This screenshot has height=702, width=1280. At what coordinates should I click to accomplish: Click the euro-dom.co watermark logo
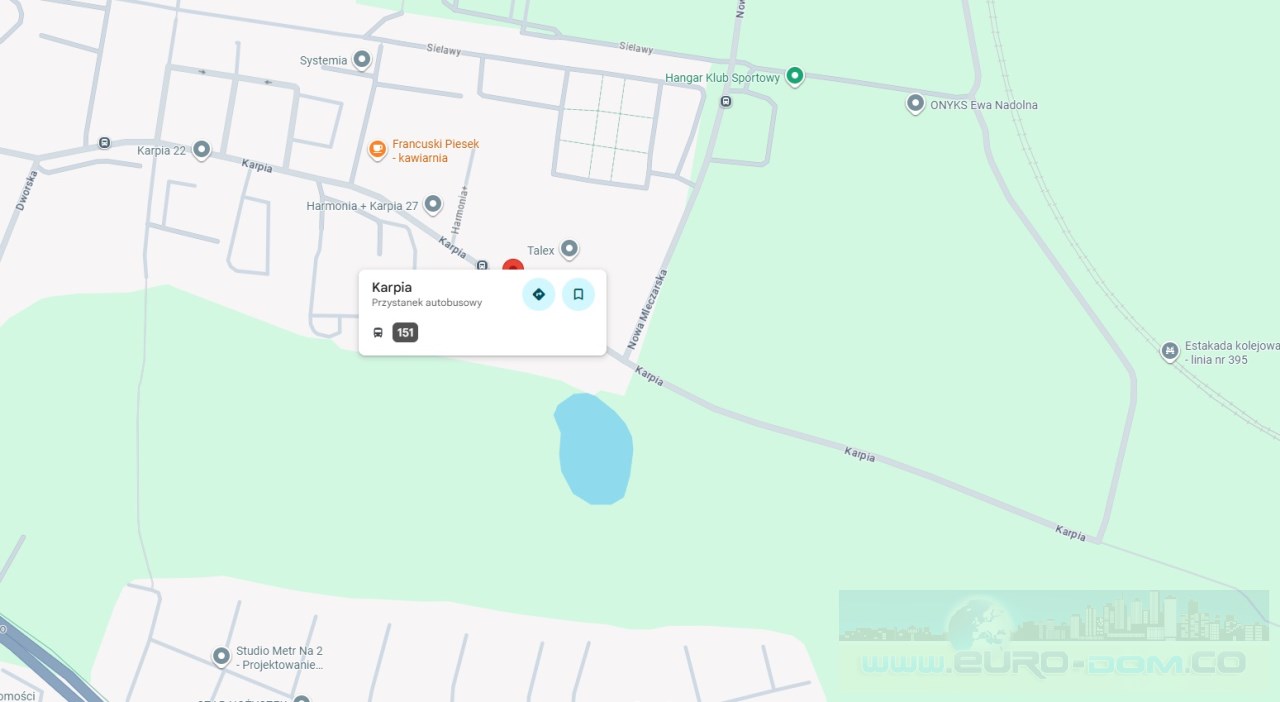click(x=1053, y=638)
